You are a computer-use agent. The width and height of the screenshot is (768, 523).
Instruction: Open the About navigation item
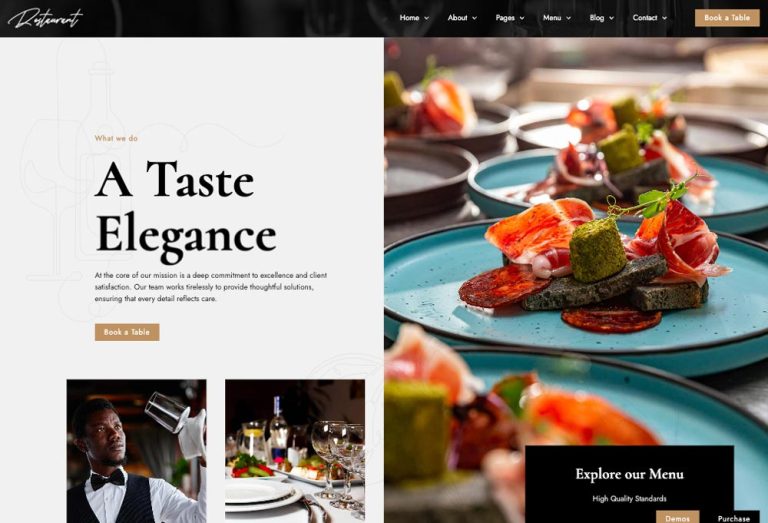click(x=457, y=18)
